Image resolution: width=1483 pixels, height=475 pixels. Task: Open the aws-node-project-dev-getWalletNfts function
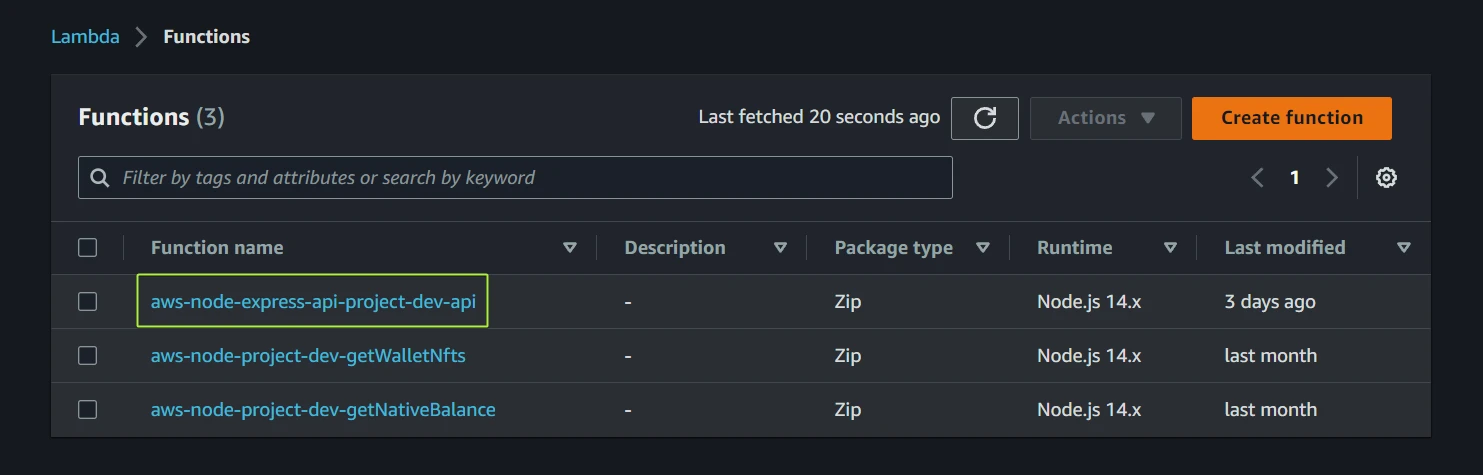[x=308, y=356]
